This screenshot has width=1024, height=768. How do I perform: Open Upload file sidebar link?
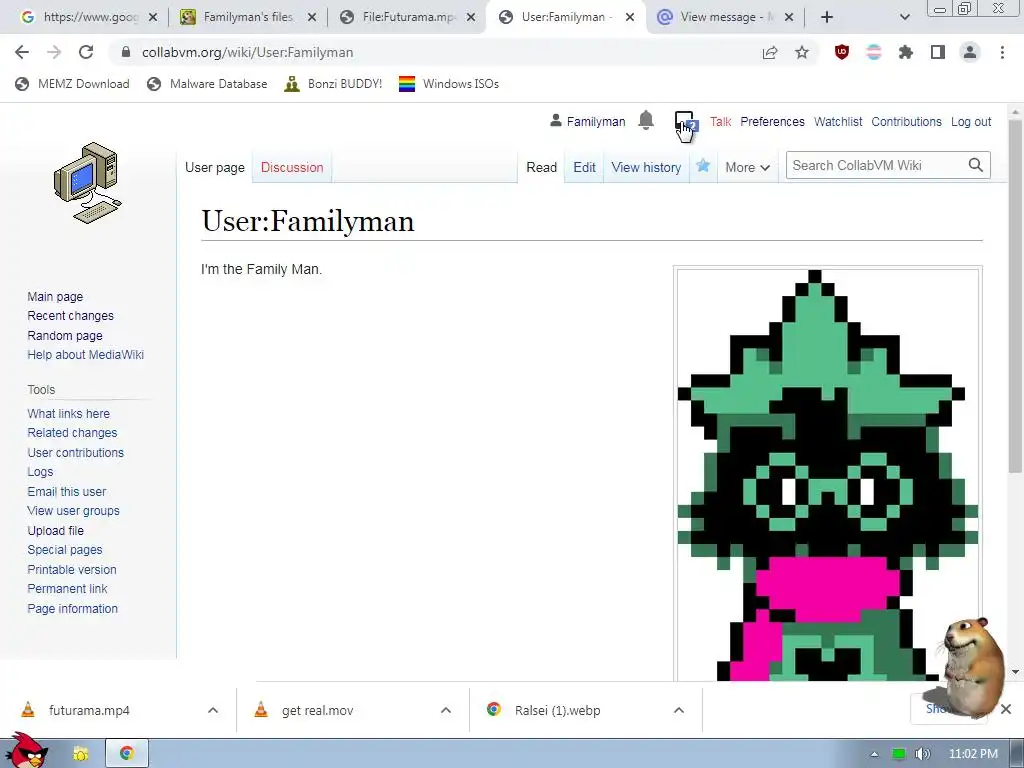(x=56, y=530)
